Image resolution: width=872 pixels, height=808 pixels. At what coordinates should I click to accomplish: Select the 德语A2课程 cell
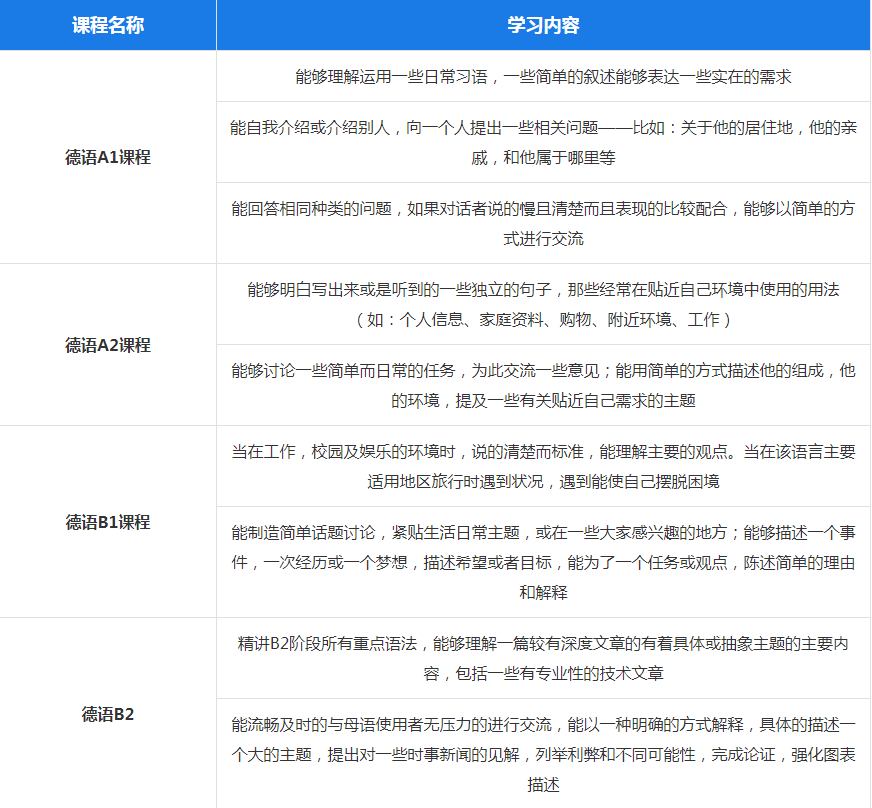[x=108, y=345]
